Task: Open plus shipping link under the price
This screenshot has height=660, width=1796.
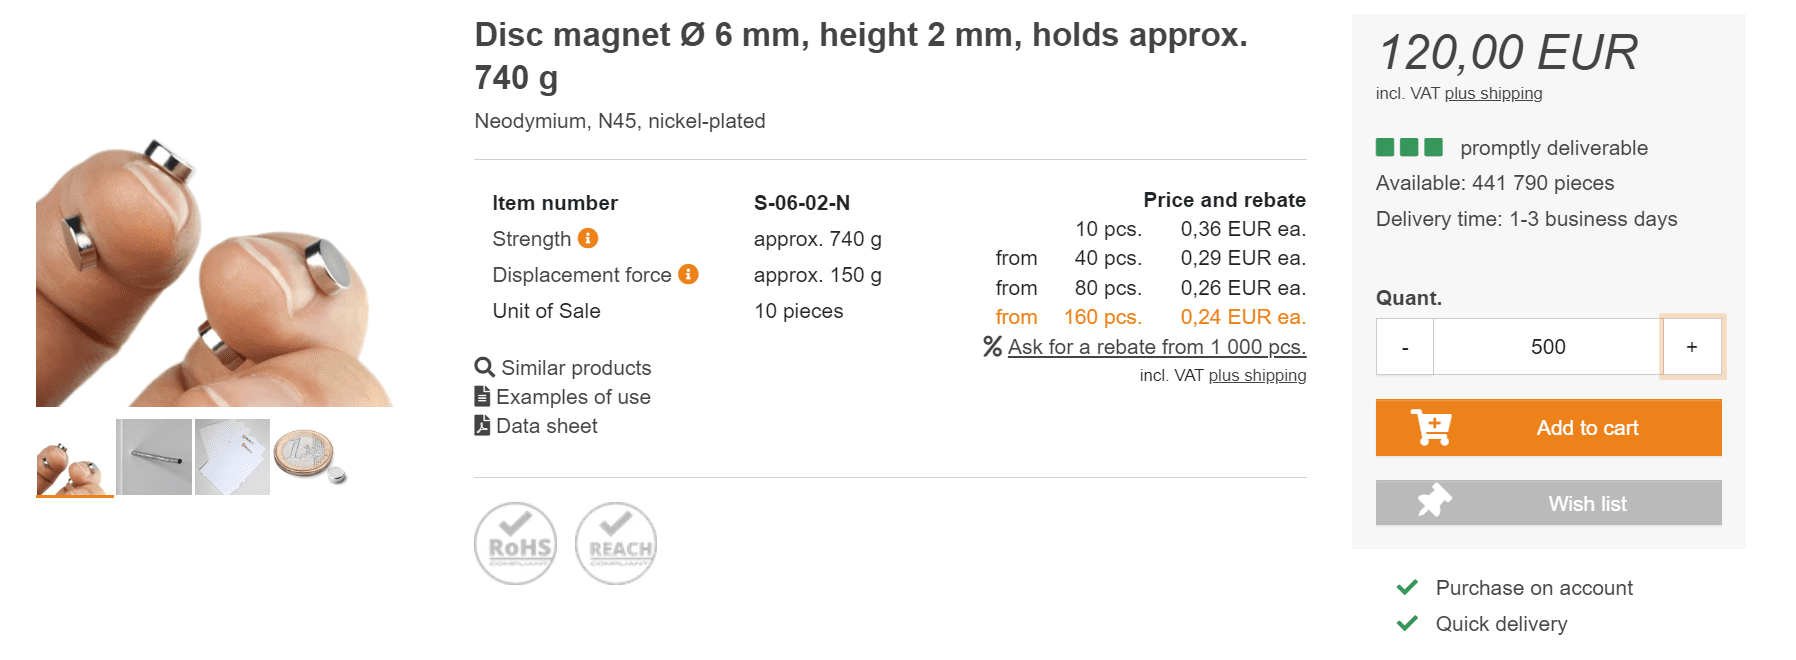Action: [x=1493, y=93]
